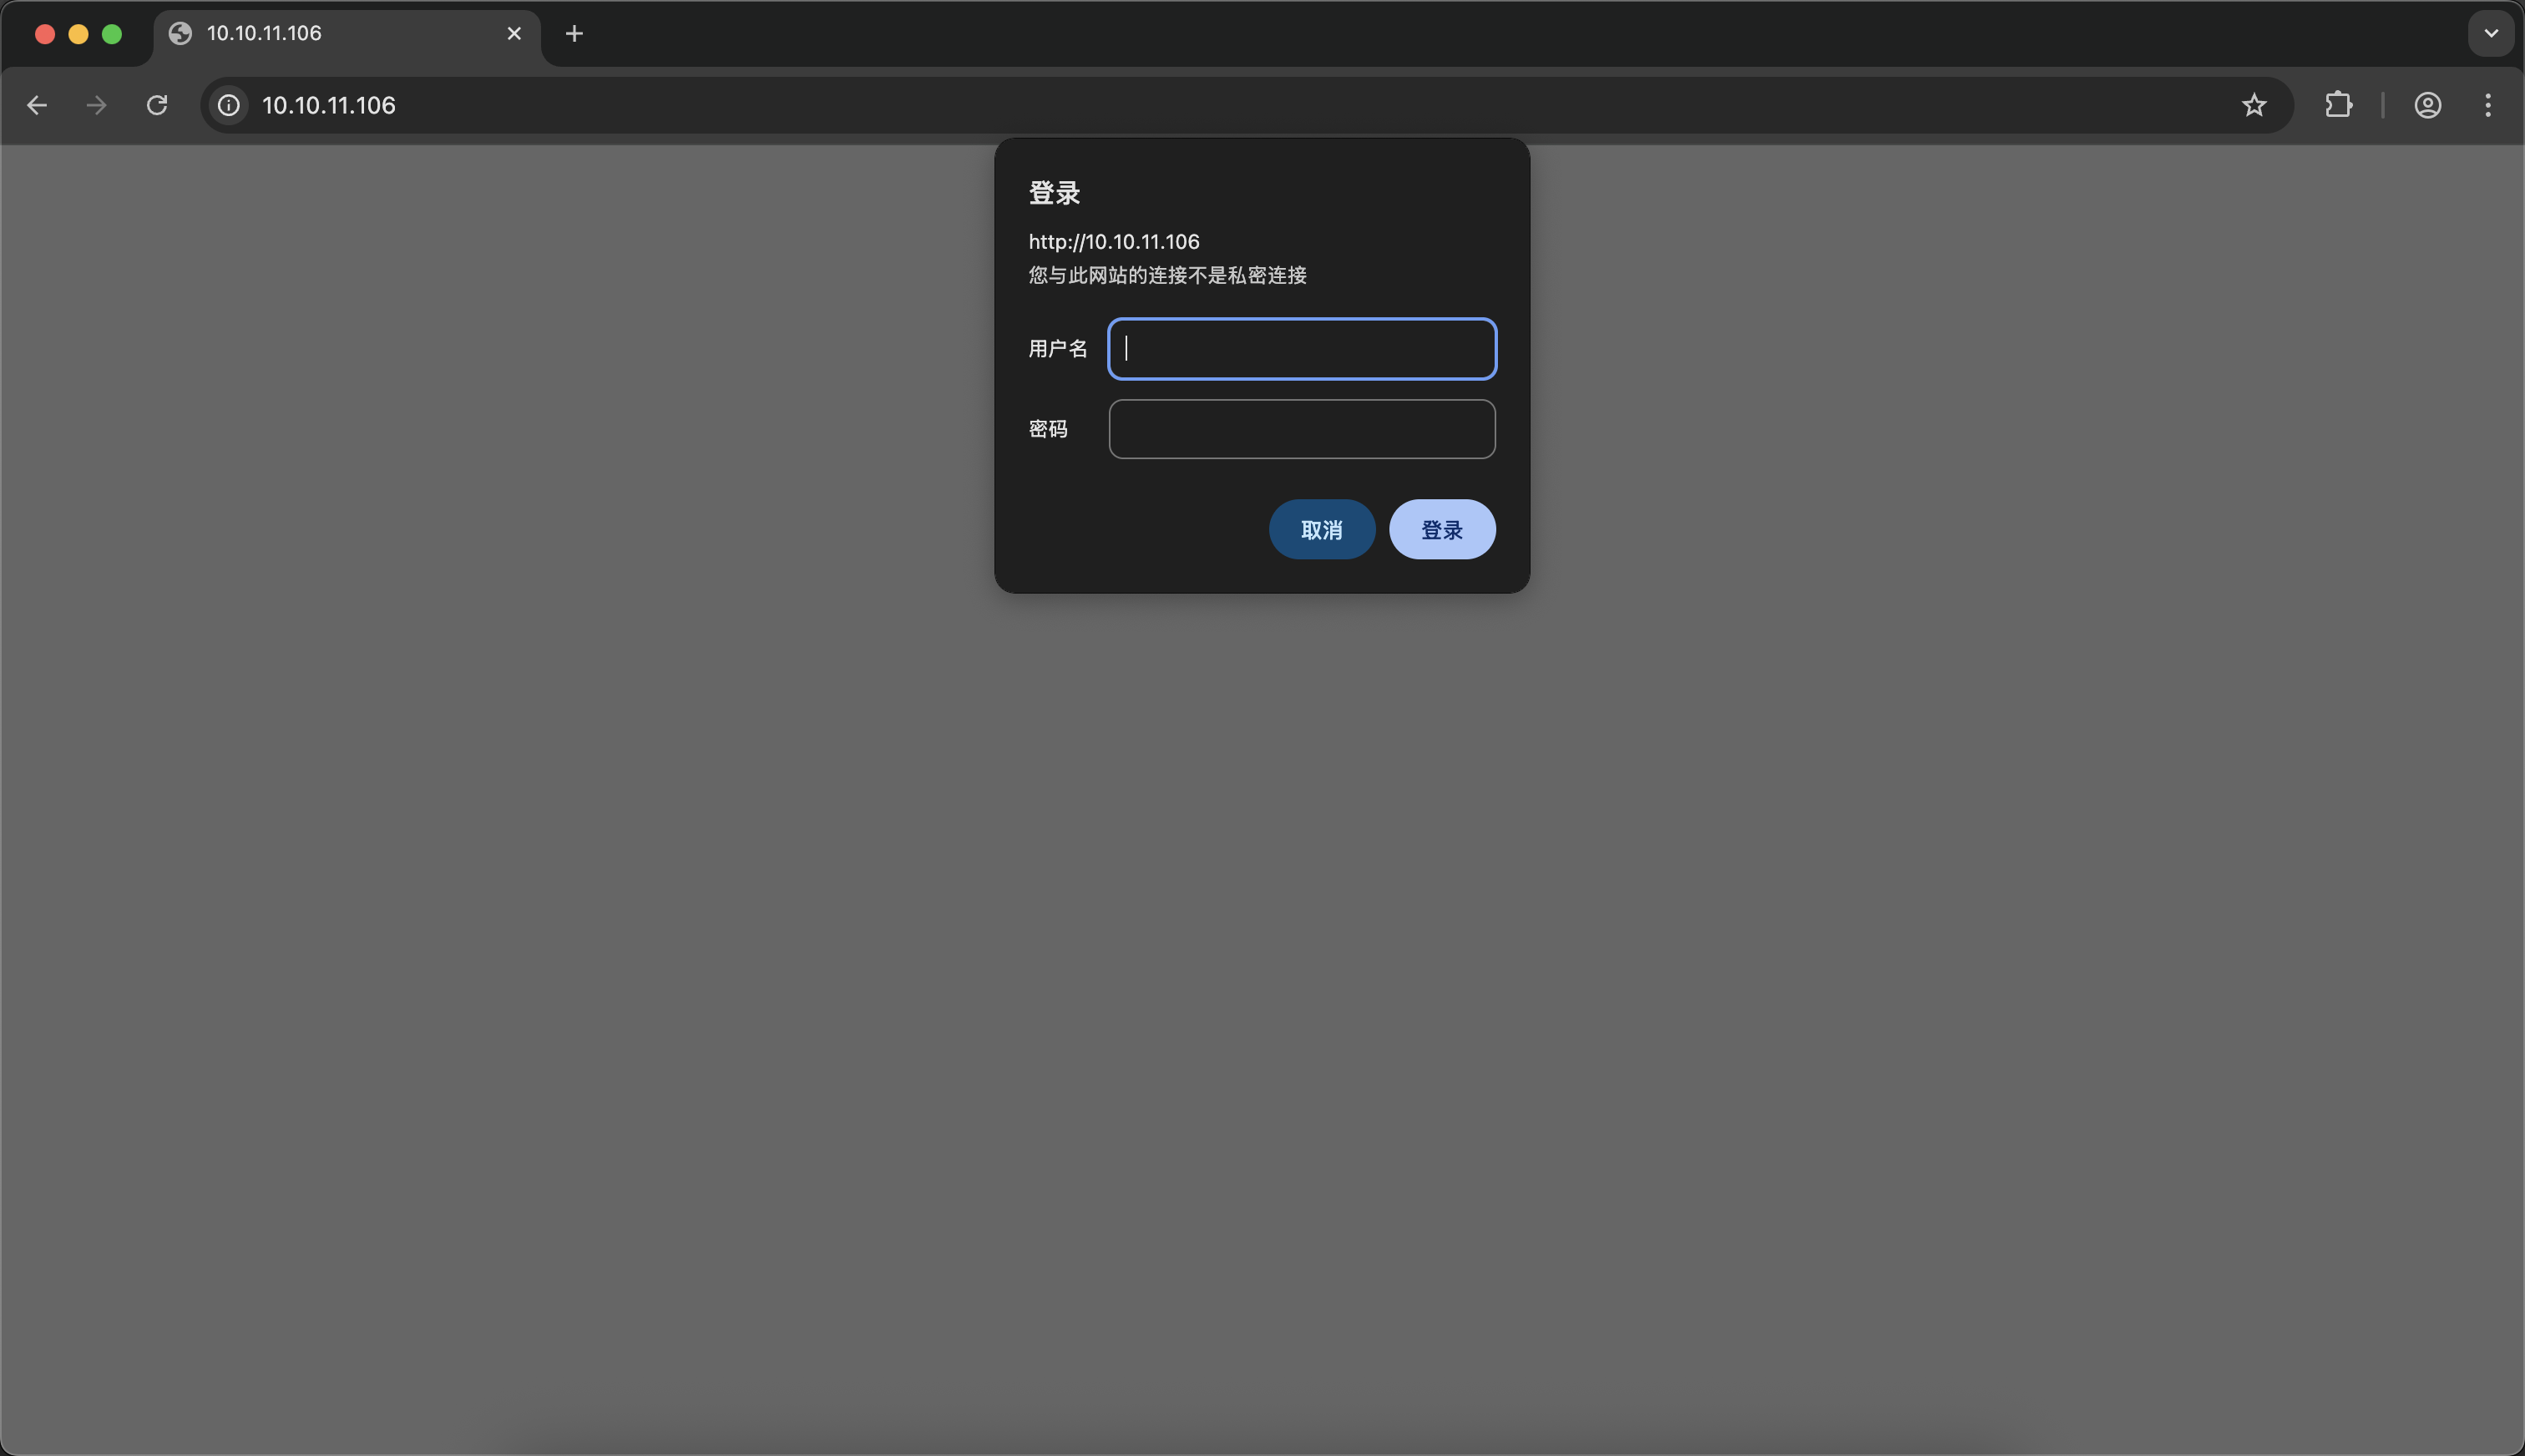Click the address bar URL text
Screen dimensions: 2525x1456
tap(329, 105)
